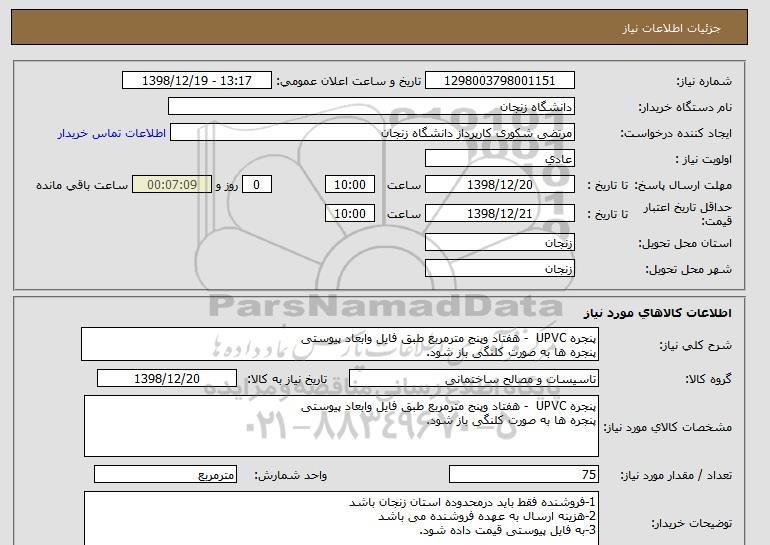Click the goods group field تاسیسات و مصالح ساختمانی
This screenshot has width=770, height=545.
(x=473, y=379)
